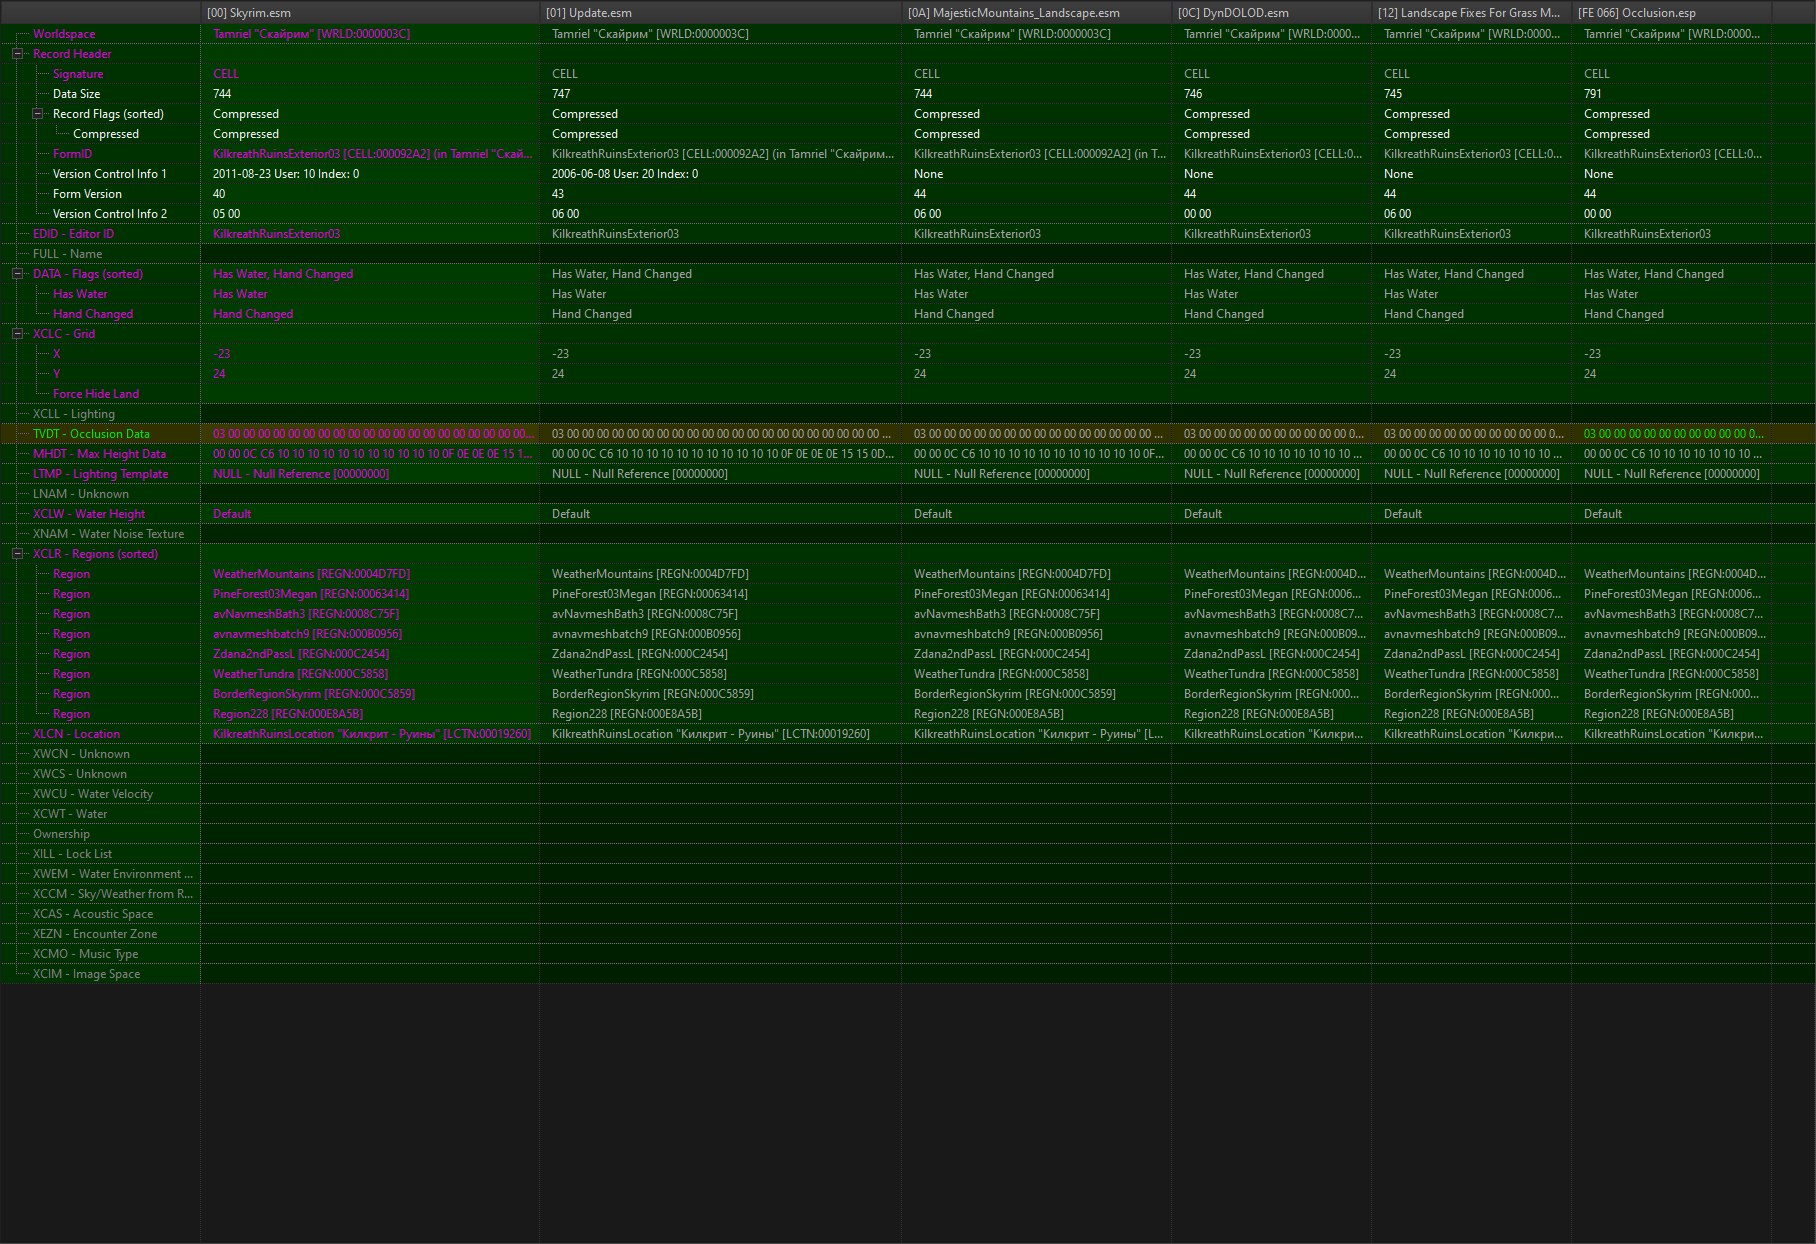Select the XWCU - Water Velocity row
Screen dimensions: 1816x1244
[93, 794]
